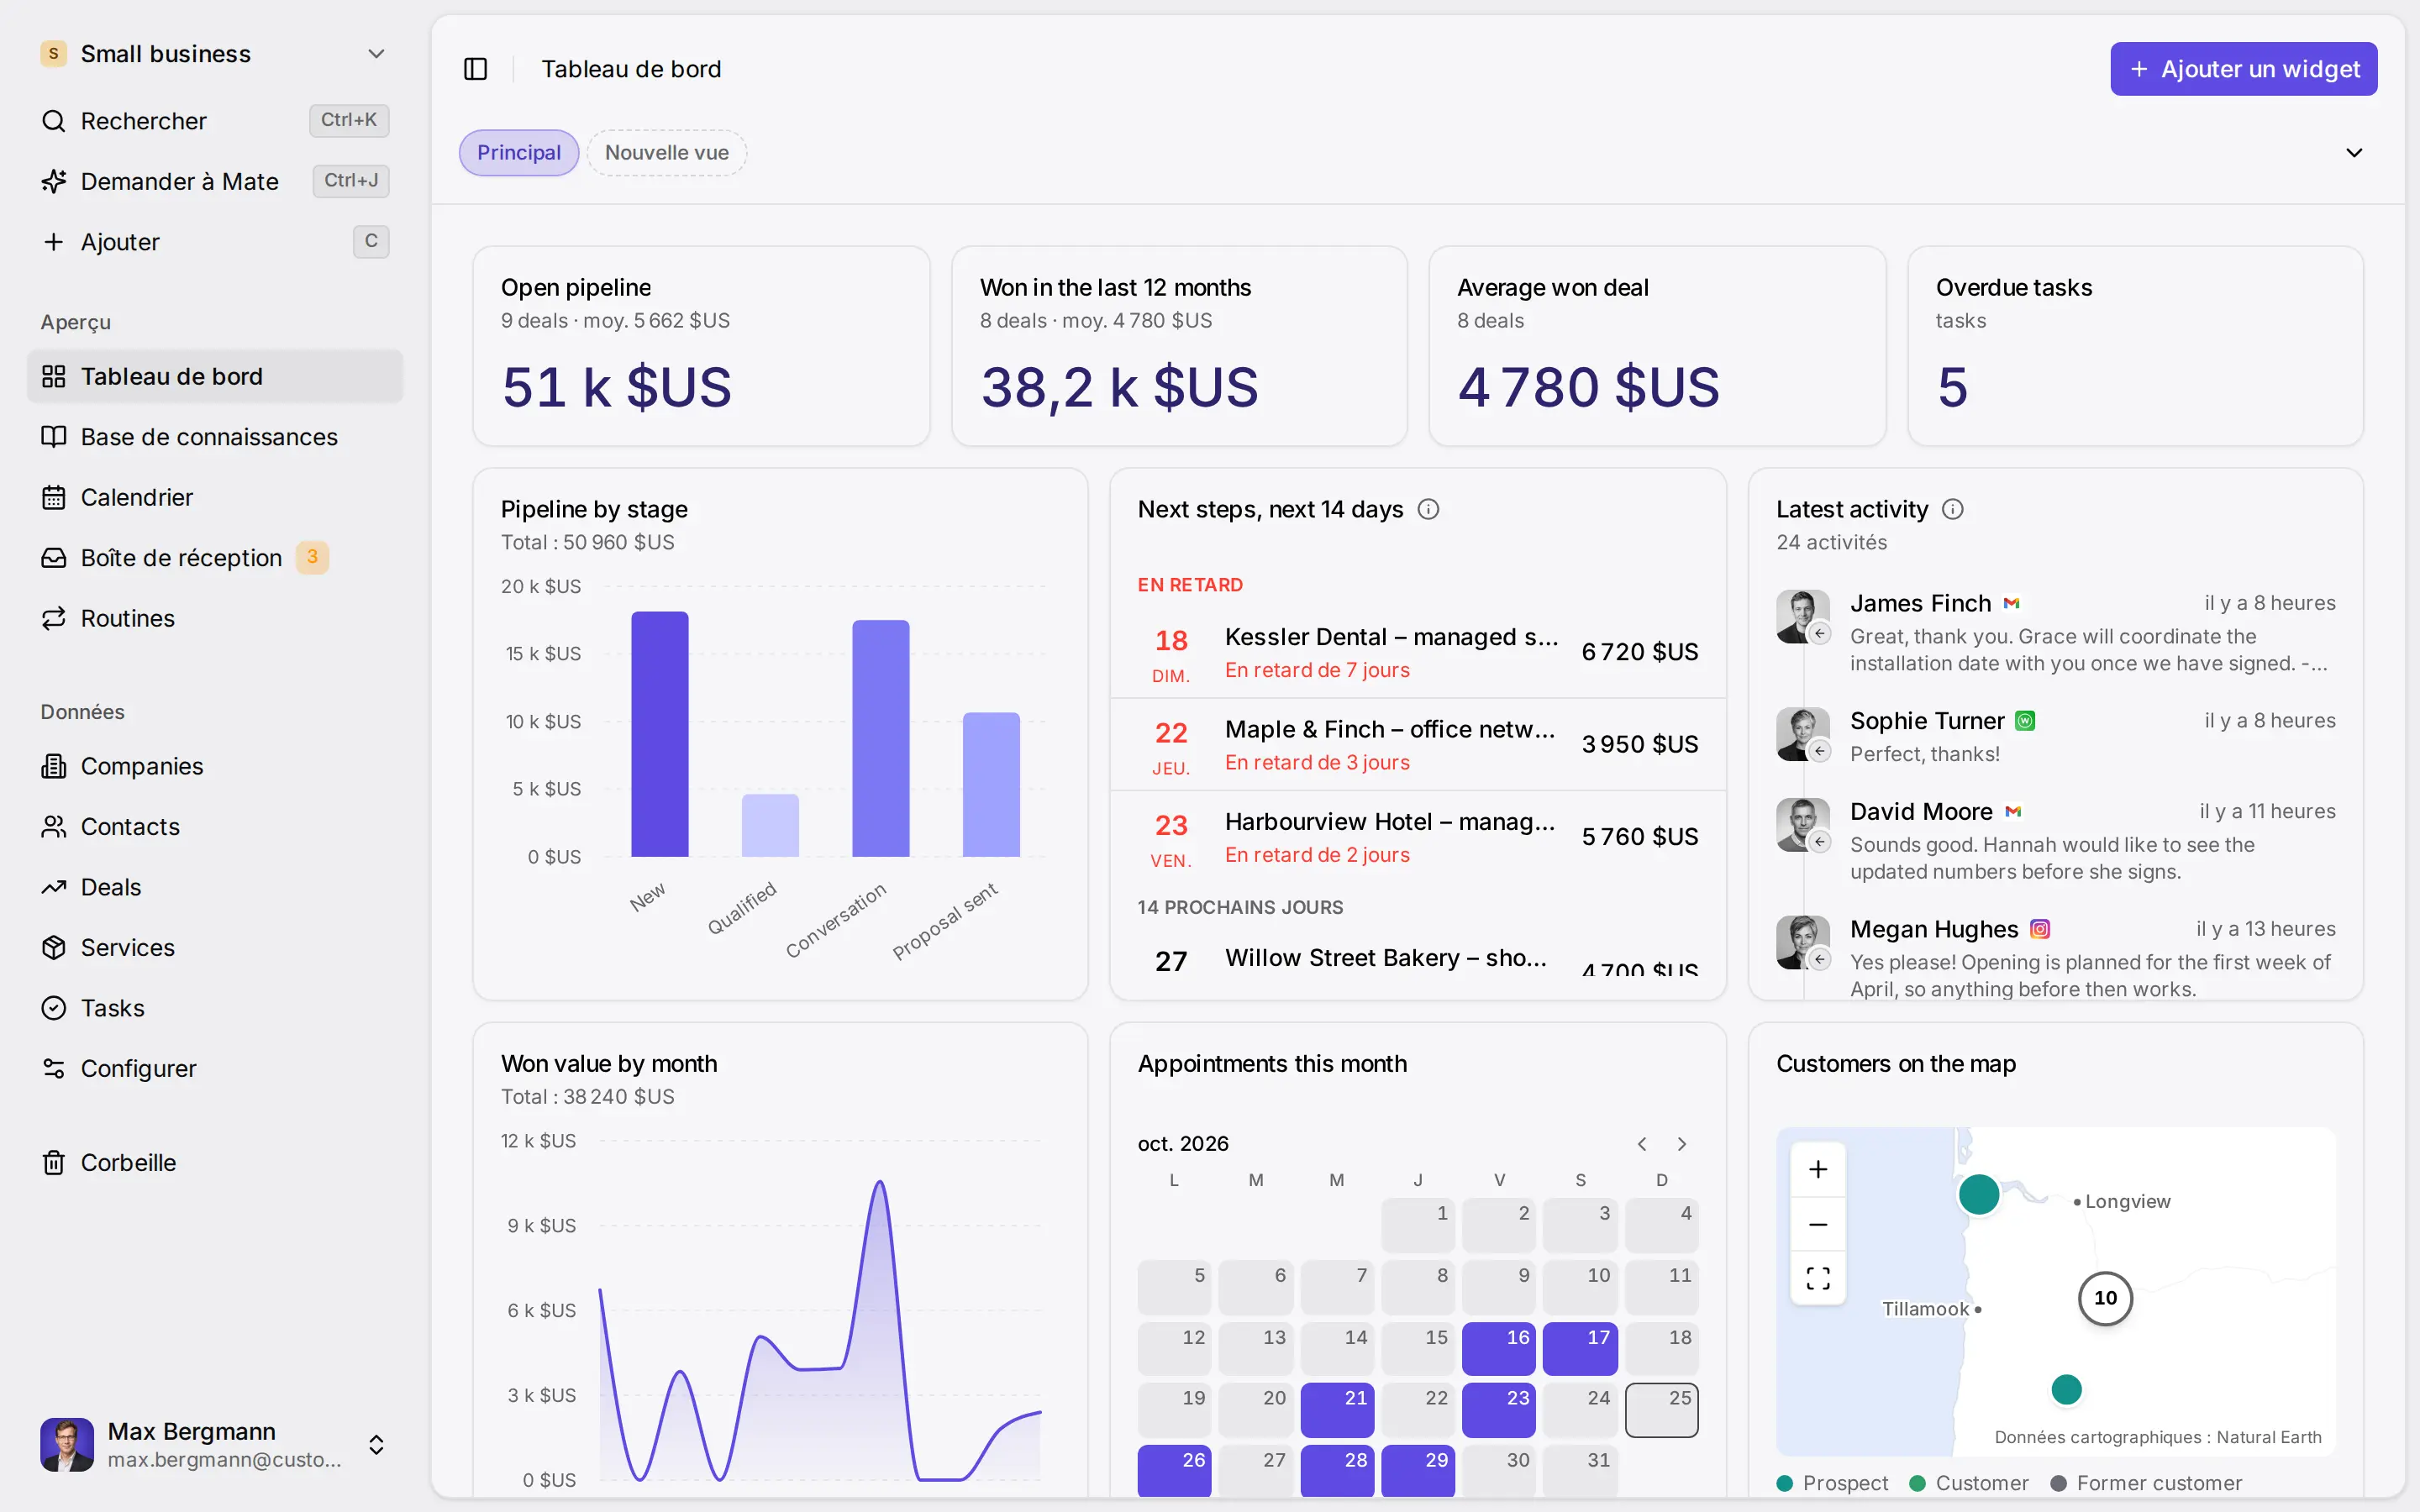
Task: Open Demander à Mate sparkle icon
Action: click(x=54, y=181)
